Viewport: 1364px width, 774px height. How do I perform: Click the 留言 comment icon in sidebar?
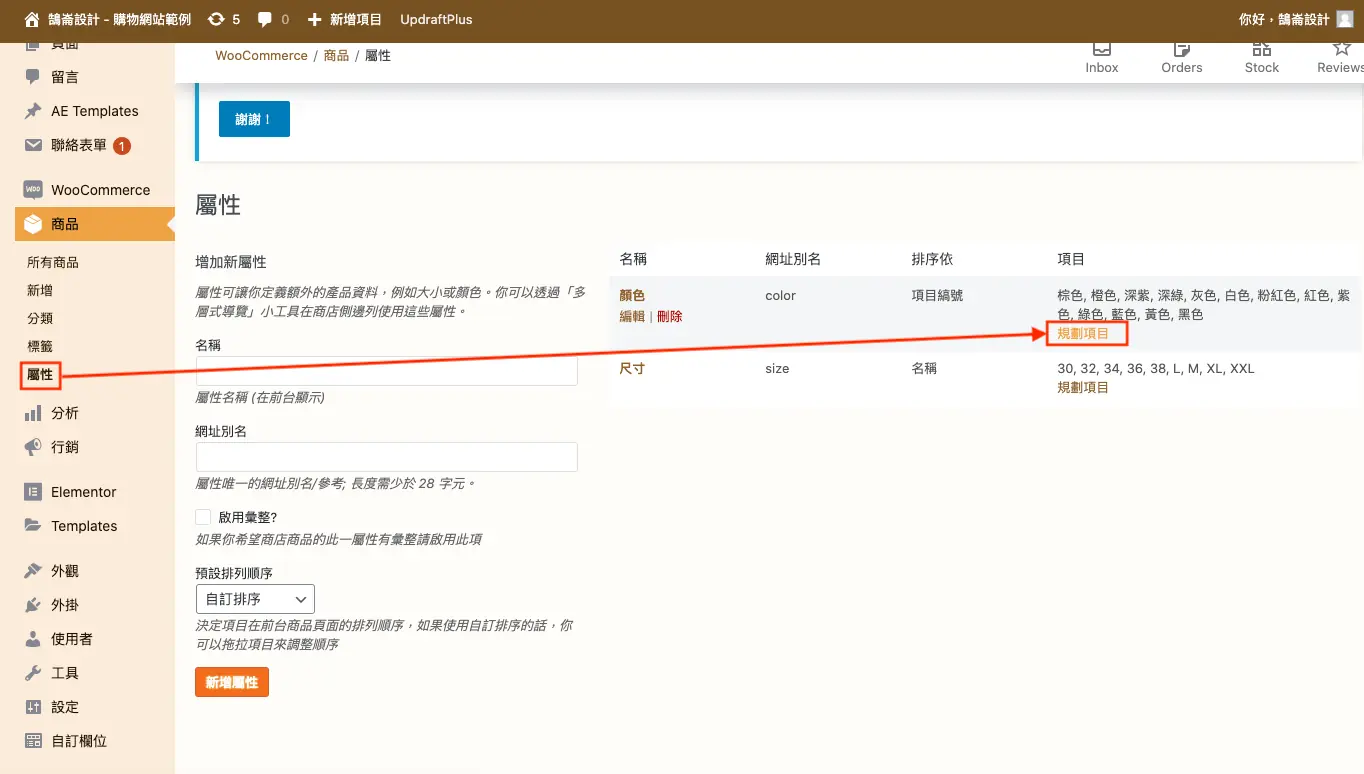(x=33, y=77)
